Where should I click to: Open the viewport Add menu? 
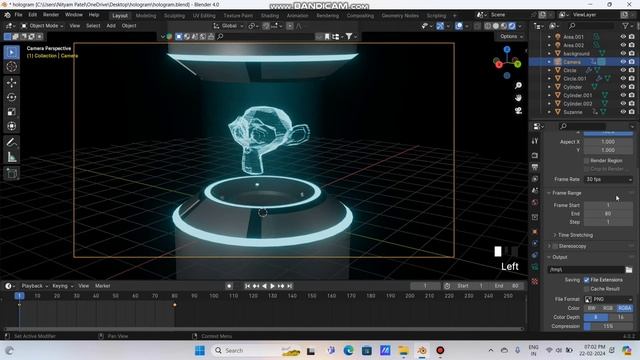pyautogui.click(x=111, y=26)
